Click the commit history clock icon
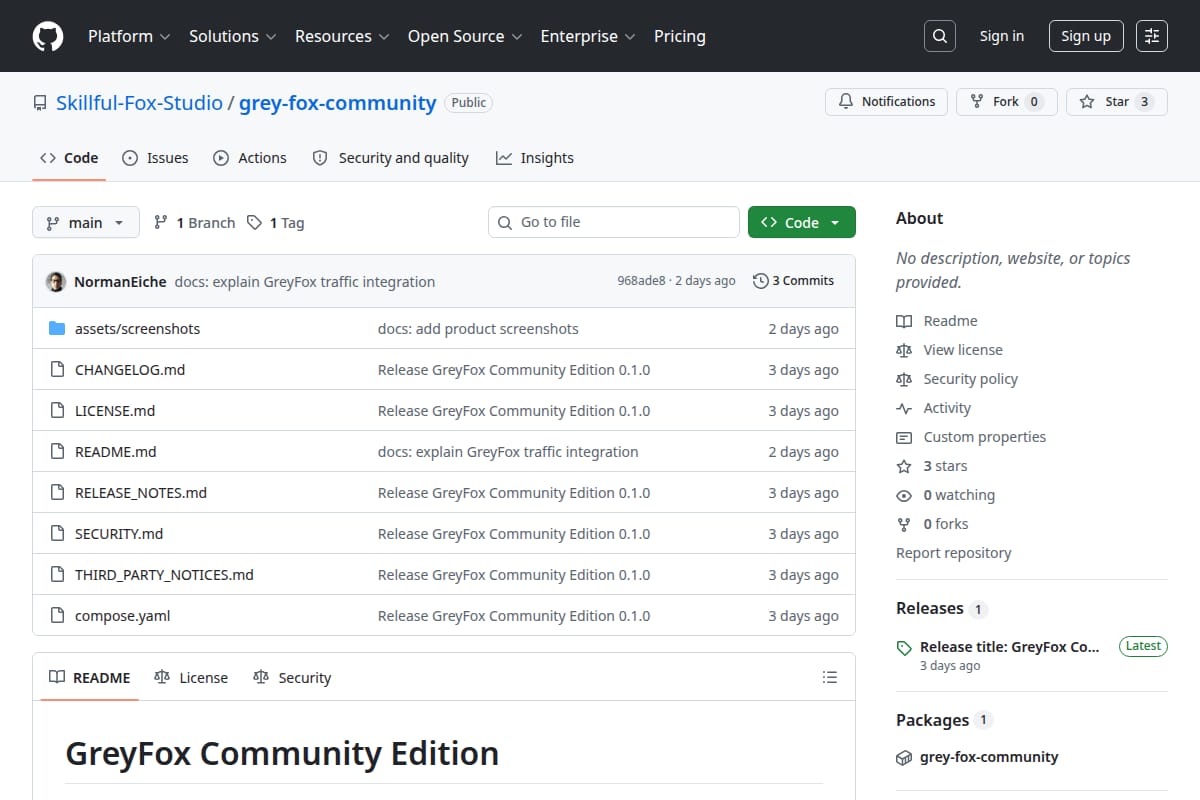This screenshot has width=1200, height=800. [x=761, y=281]
